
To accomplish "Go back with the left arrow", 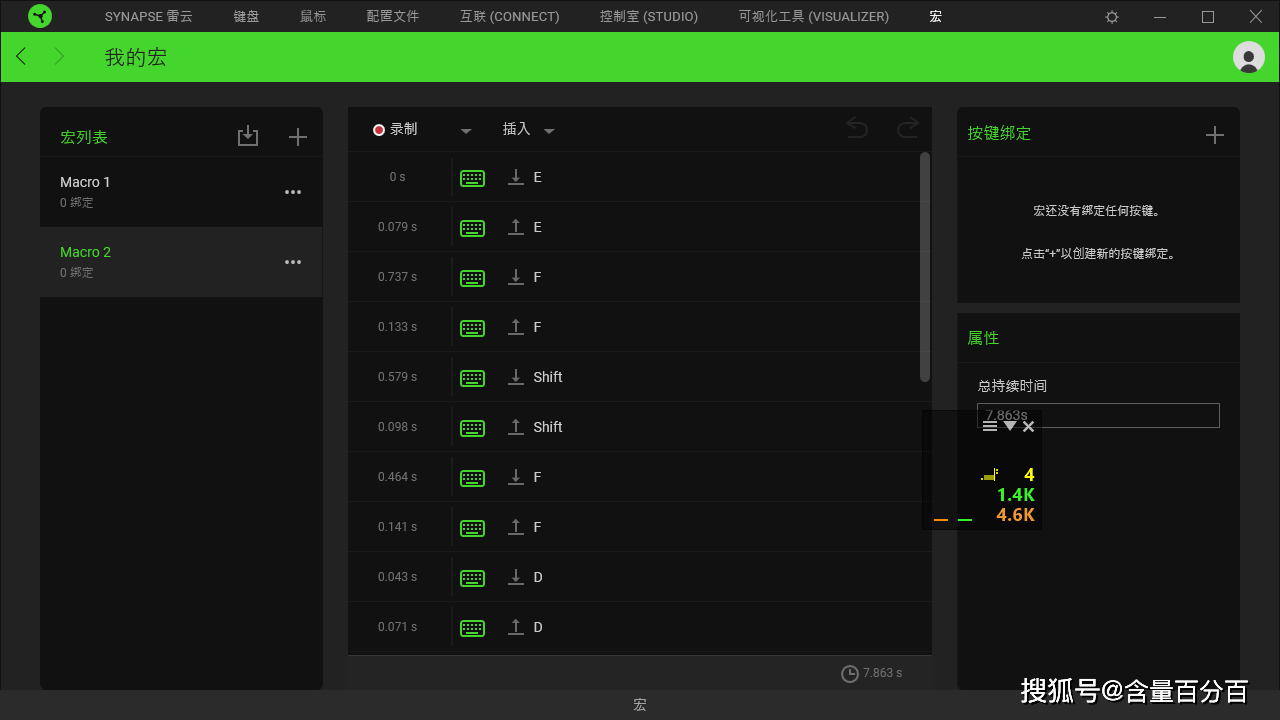I will click(x=21, y=56).
